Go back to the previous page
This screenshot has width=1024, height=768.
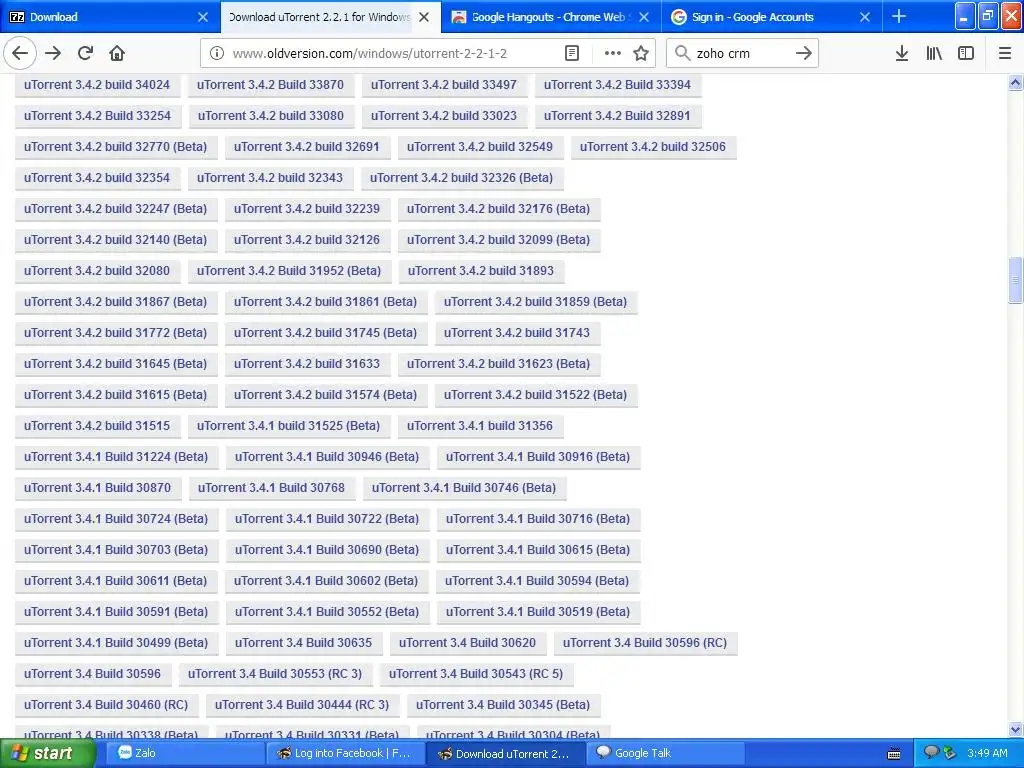pos(20,53)
